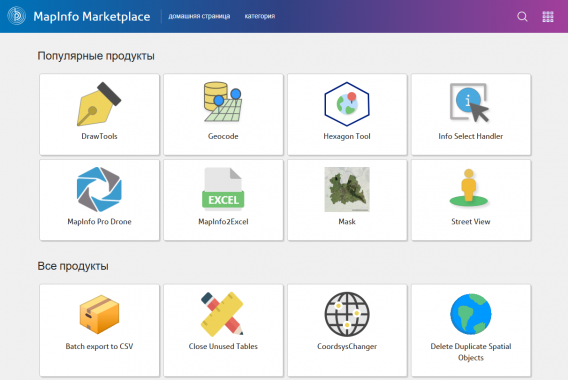Viewport: 568px width, 380px height.
Task: Open the MapInfo Pro Drone label
Action: click(99, 222)
